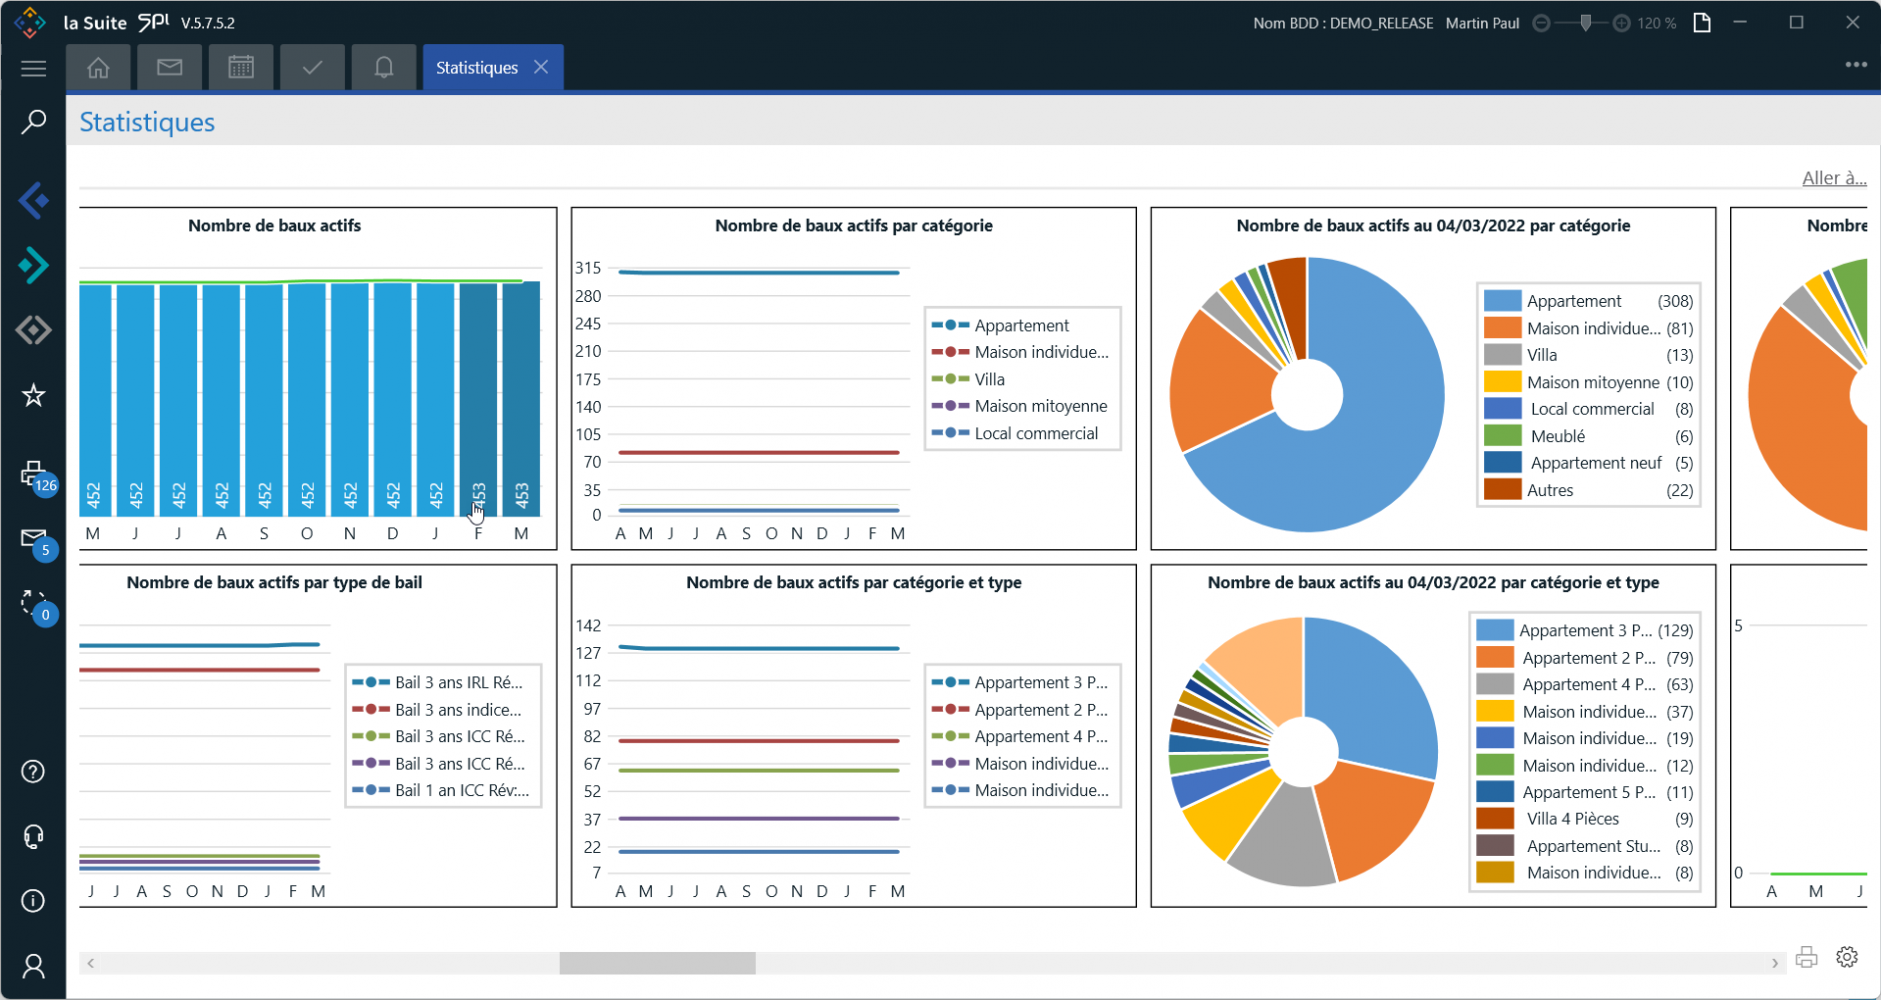Image resolution: width=1881 pixels, height=1000 pixels.
Task: Click the zoom level slider handle
Action: (1586, 23)
